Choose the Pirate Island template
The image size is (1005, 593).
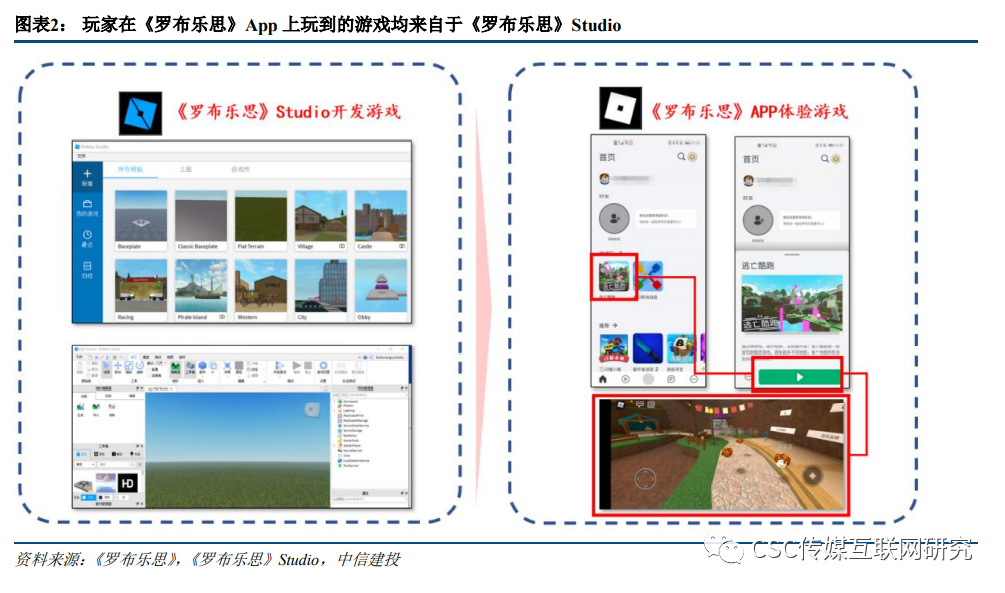pos(201,290)
